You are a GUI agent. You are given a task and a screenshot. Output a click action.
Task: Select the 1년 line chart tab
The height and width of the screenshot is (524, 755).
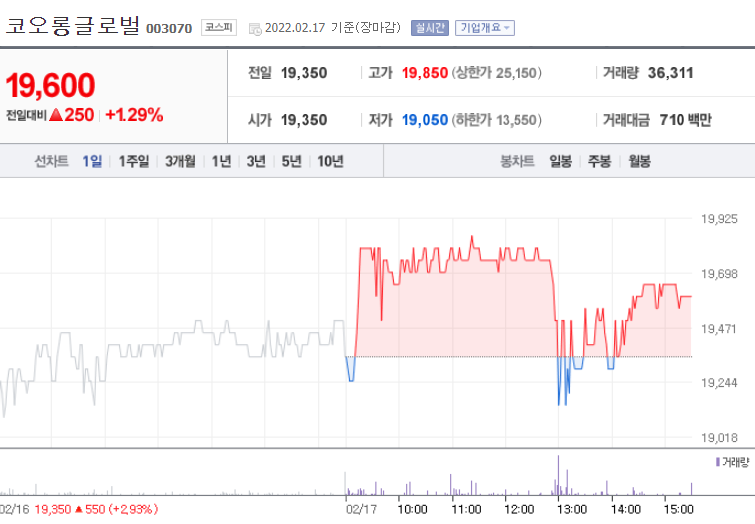click(221, 161)
